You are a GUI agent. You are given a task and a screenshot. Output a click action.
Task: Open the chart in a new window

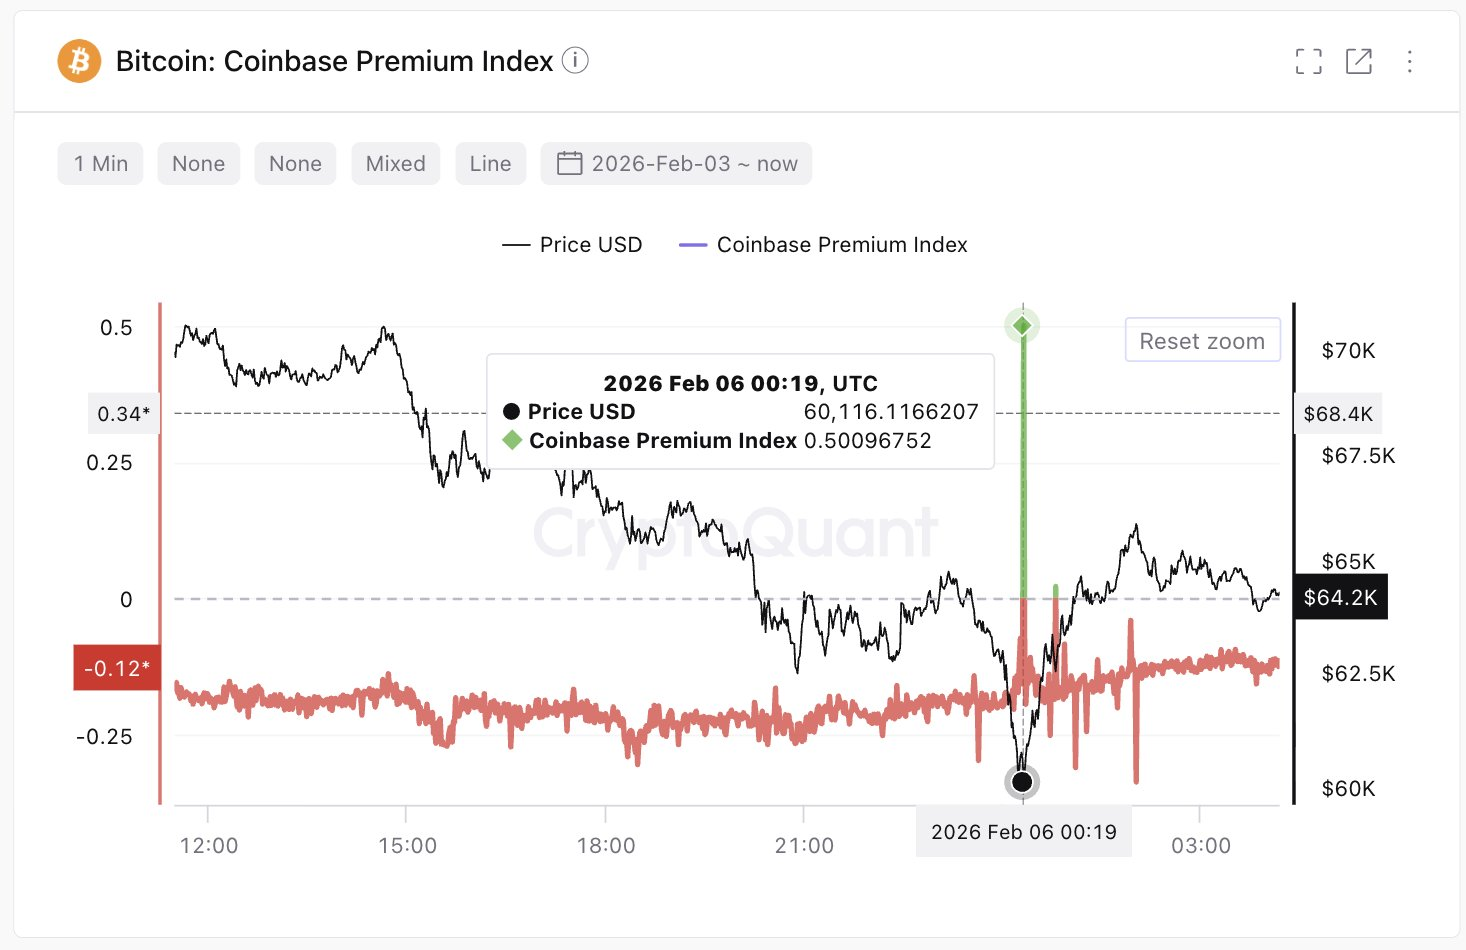coord(1359,61)
